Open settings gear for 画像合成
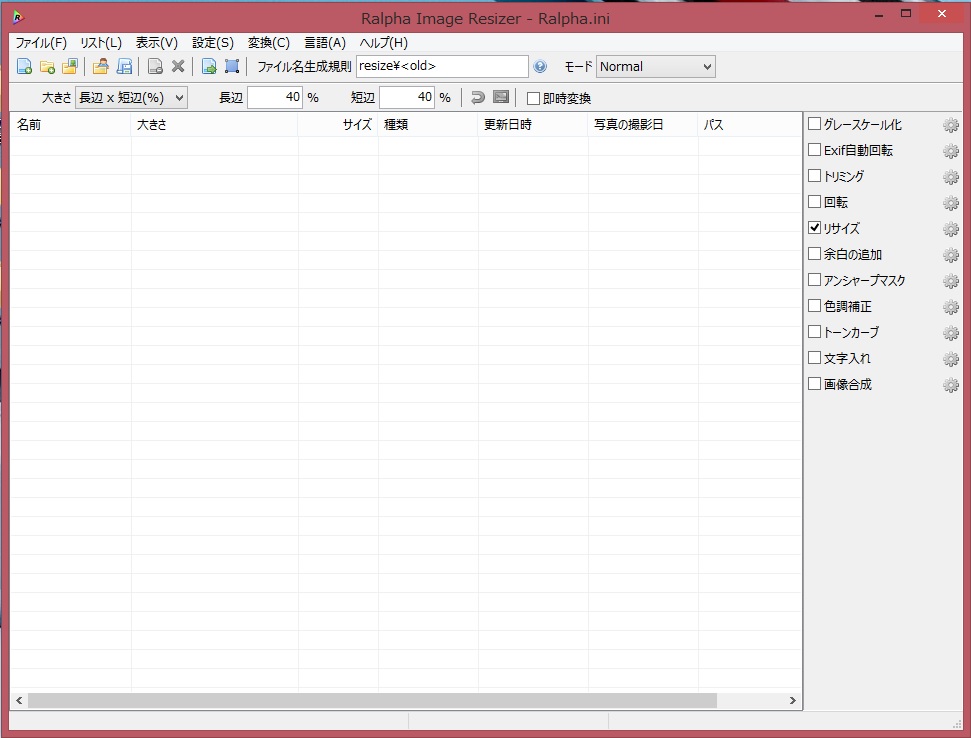The image size is (971, 738). tap(950, 385)
